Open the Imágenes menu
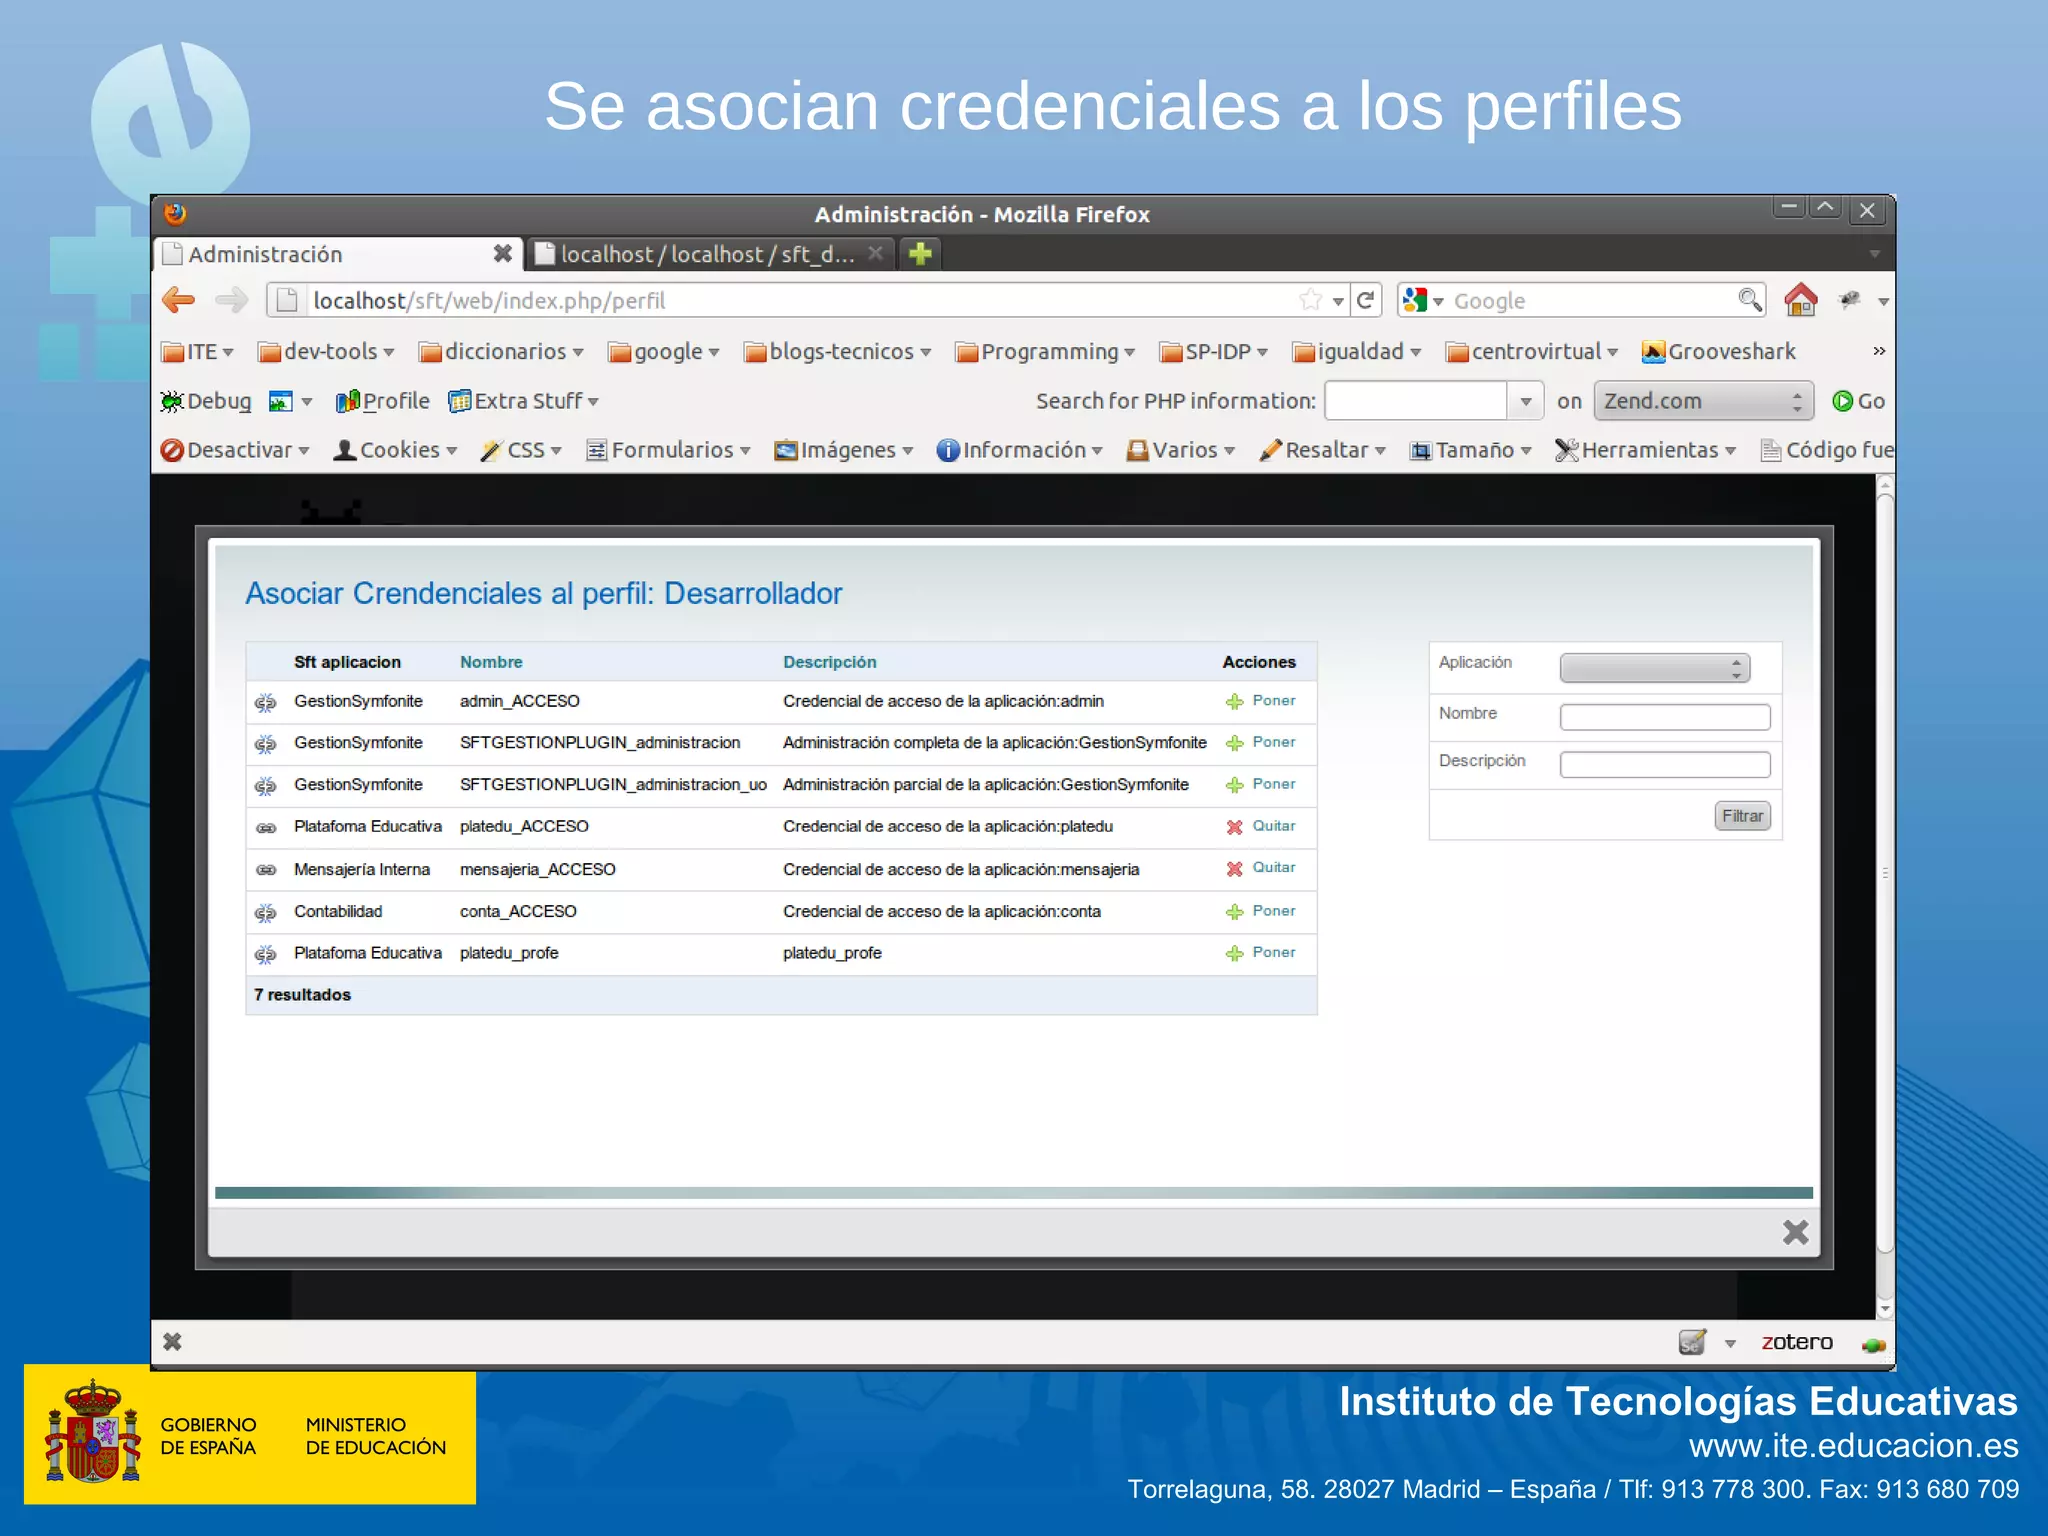 pos(844,450)
